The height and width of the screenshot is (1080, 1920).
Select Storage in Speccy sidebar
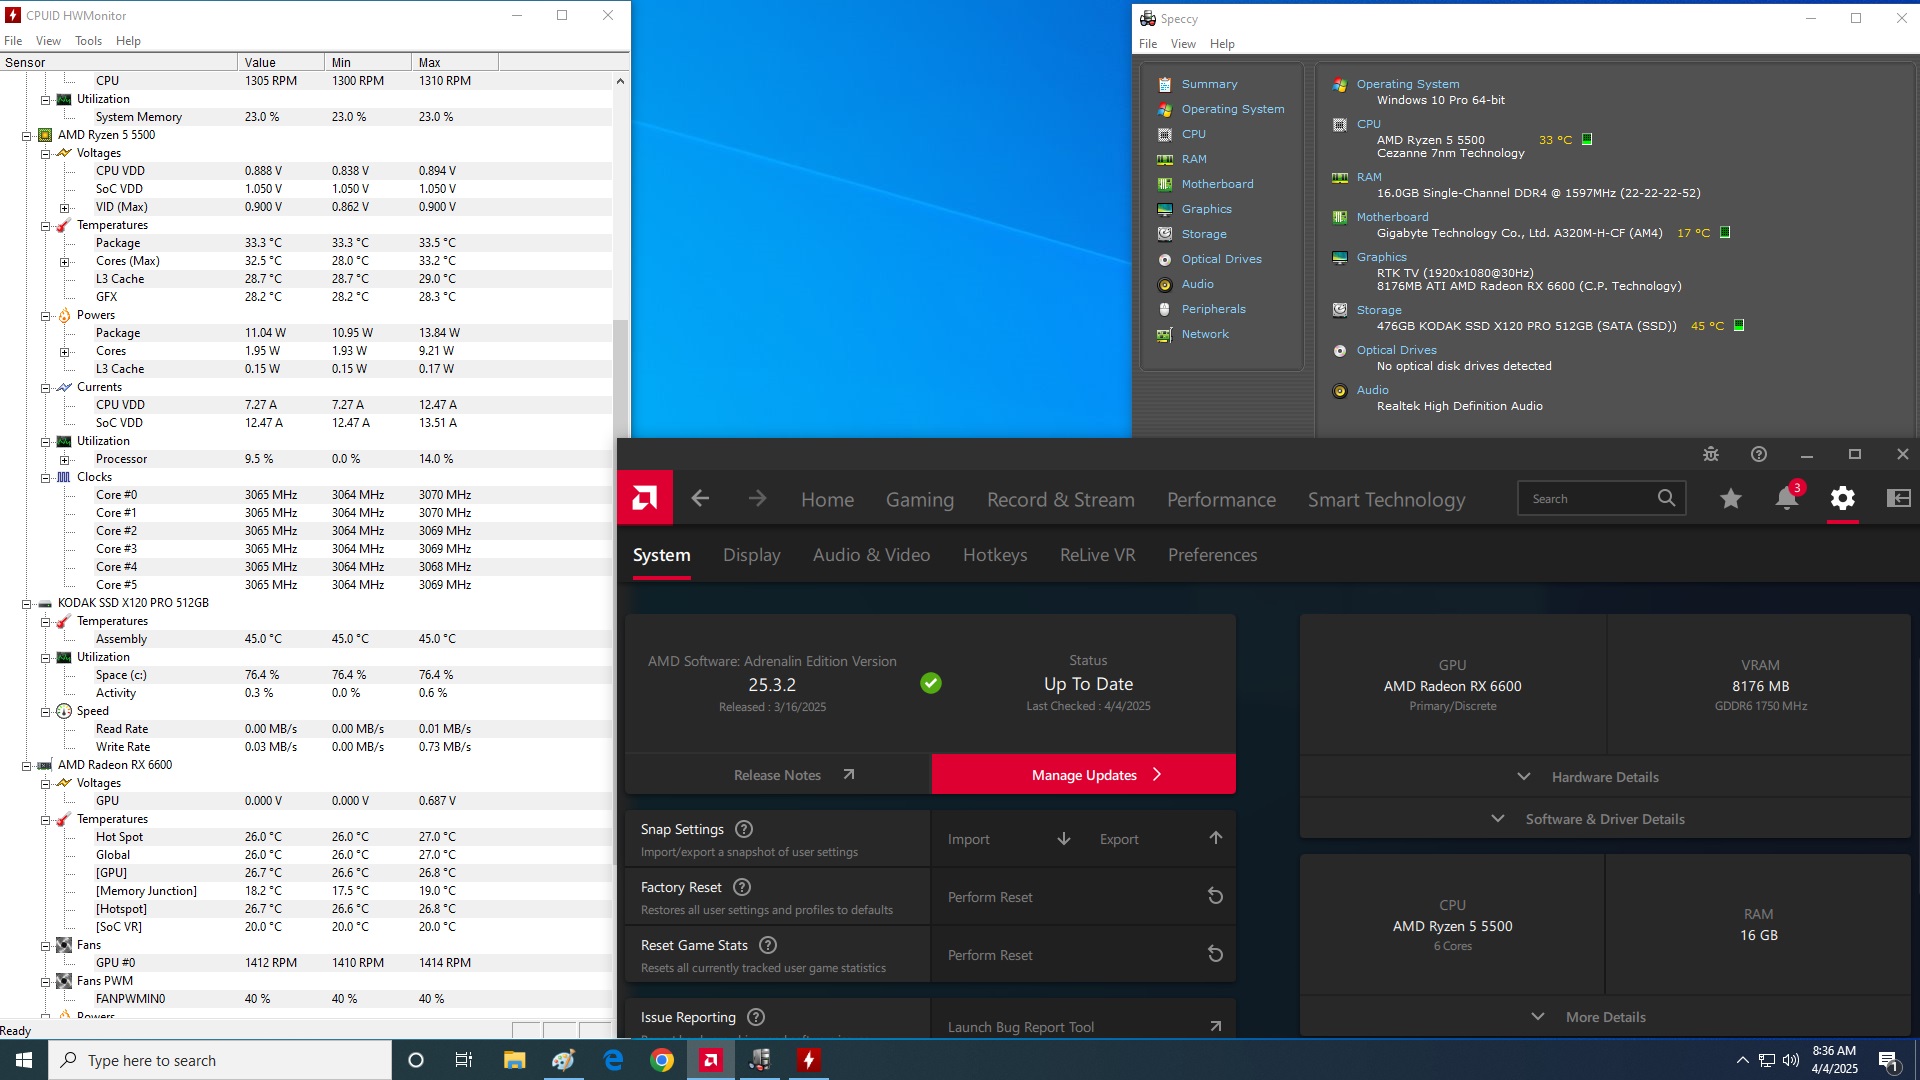[1203, 234]
